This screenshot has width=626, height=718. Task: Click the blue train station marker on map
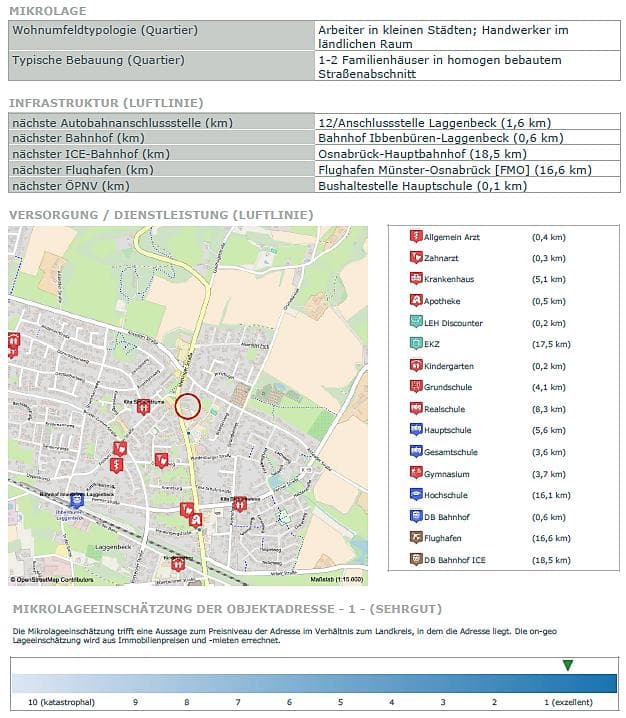[76, 500]
